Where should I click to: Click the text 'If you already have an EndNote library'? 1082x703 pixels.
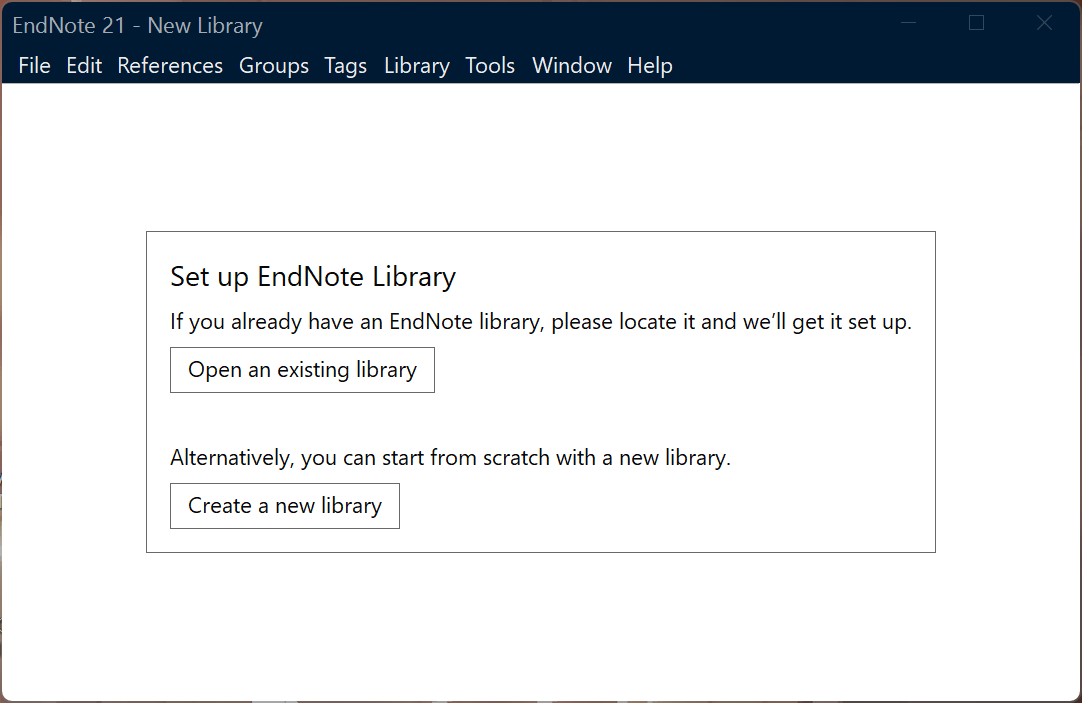(356, 322)
